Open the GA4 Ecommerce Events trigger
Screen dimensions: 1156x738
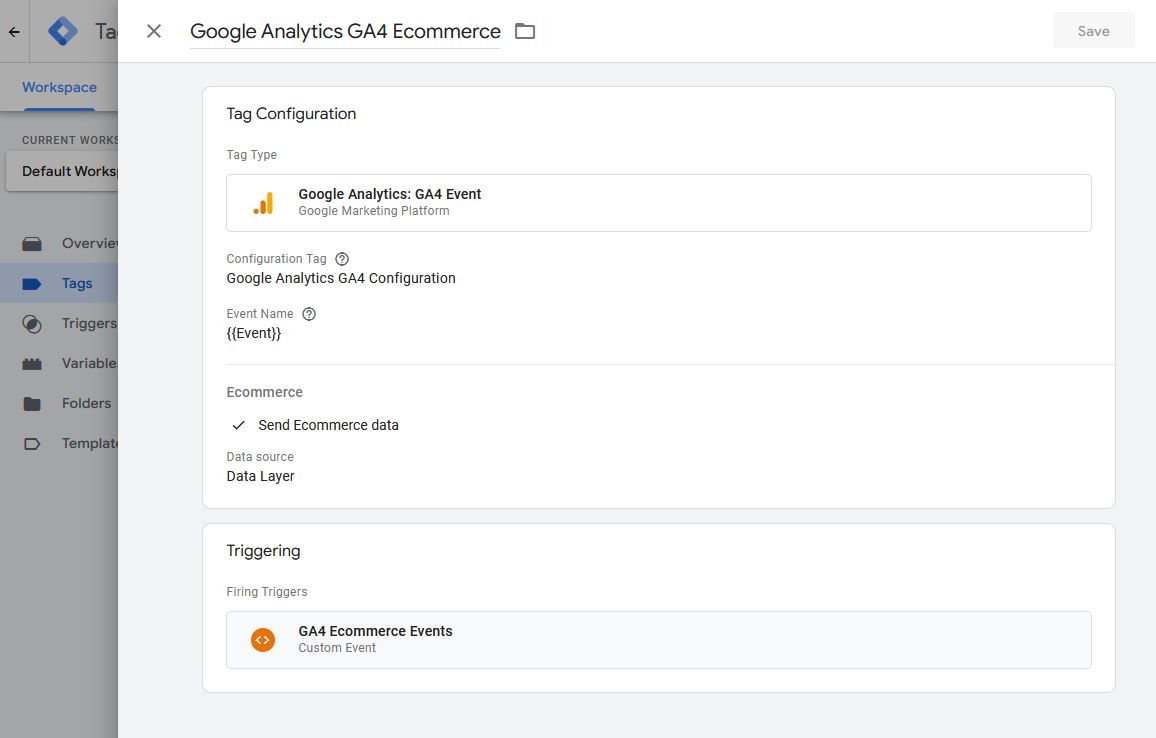coord(658,640)
